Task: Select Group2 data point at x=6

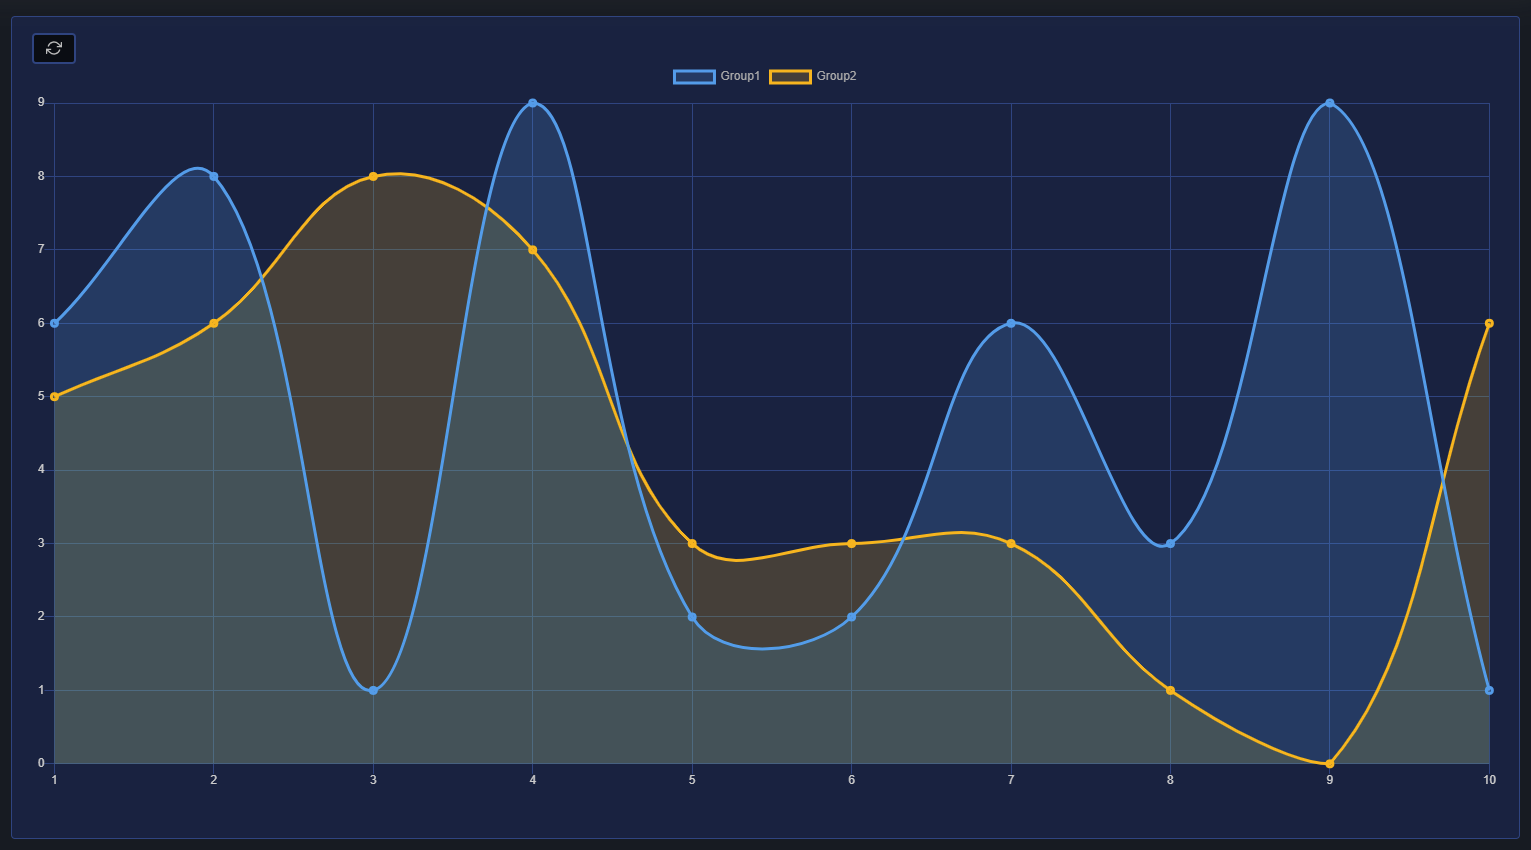Action: click(852, 543)
